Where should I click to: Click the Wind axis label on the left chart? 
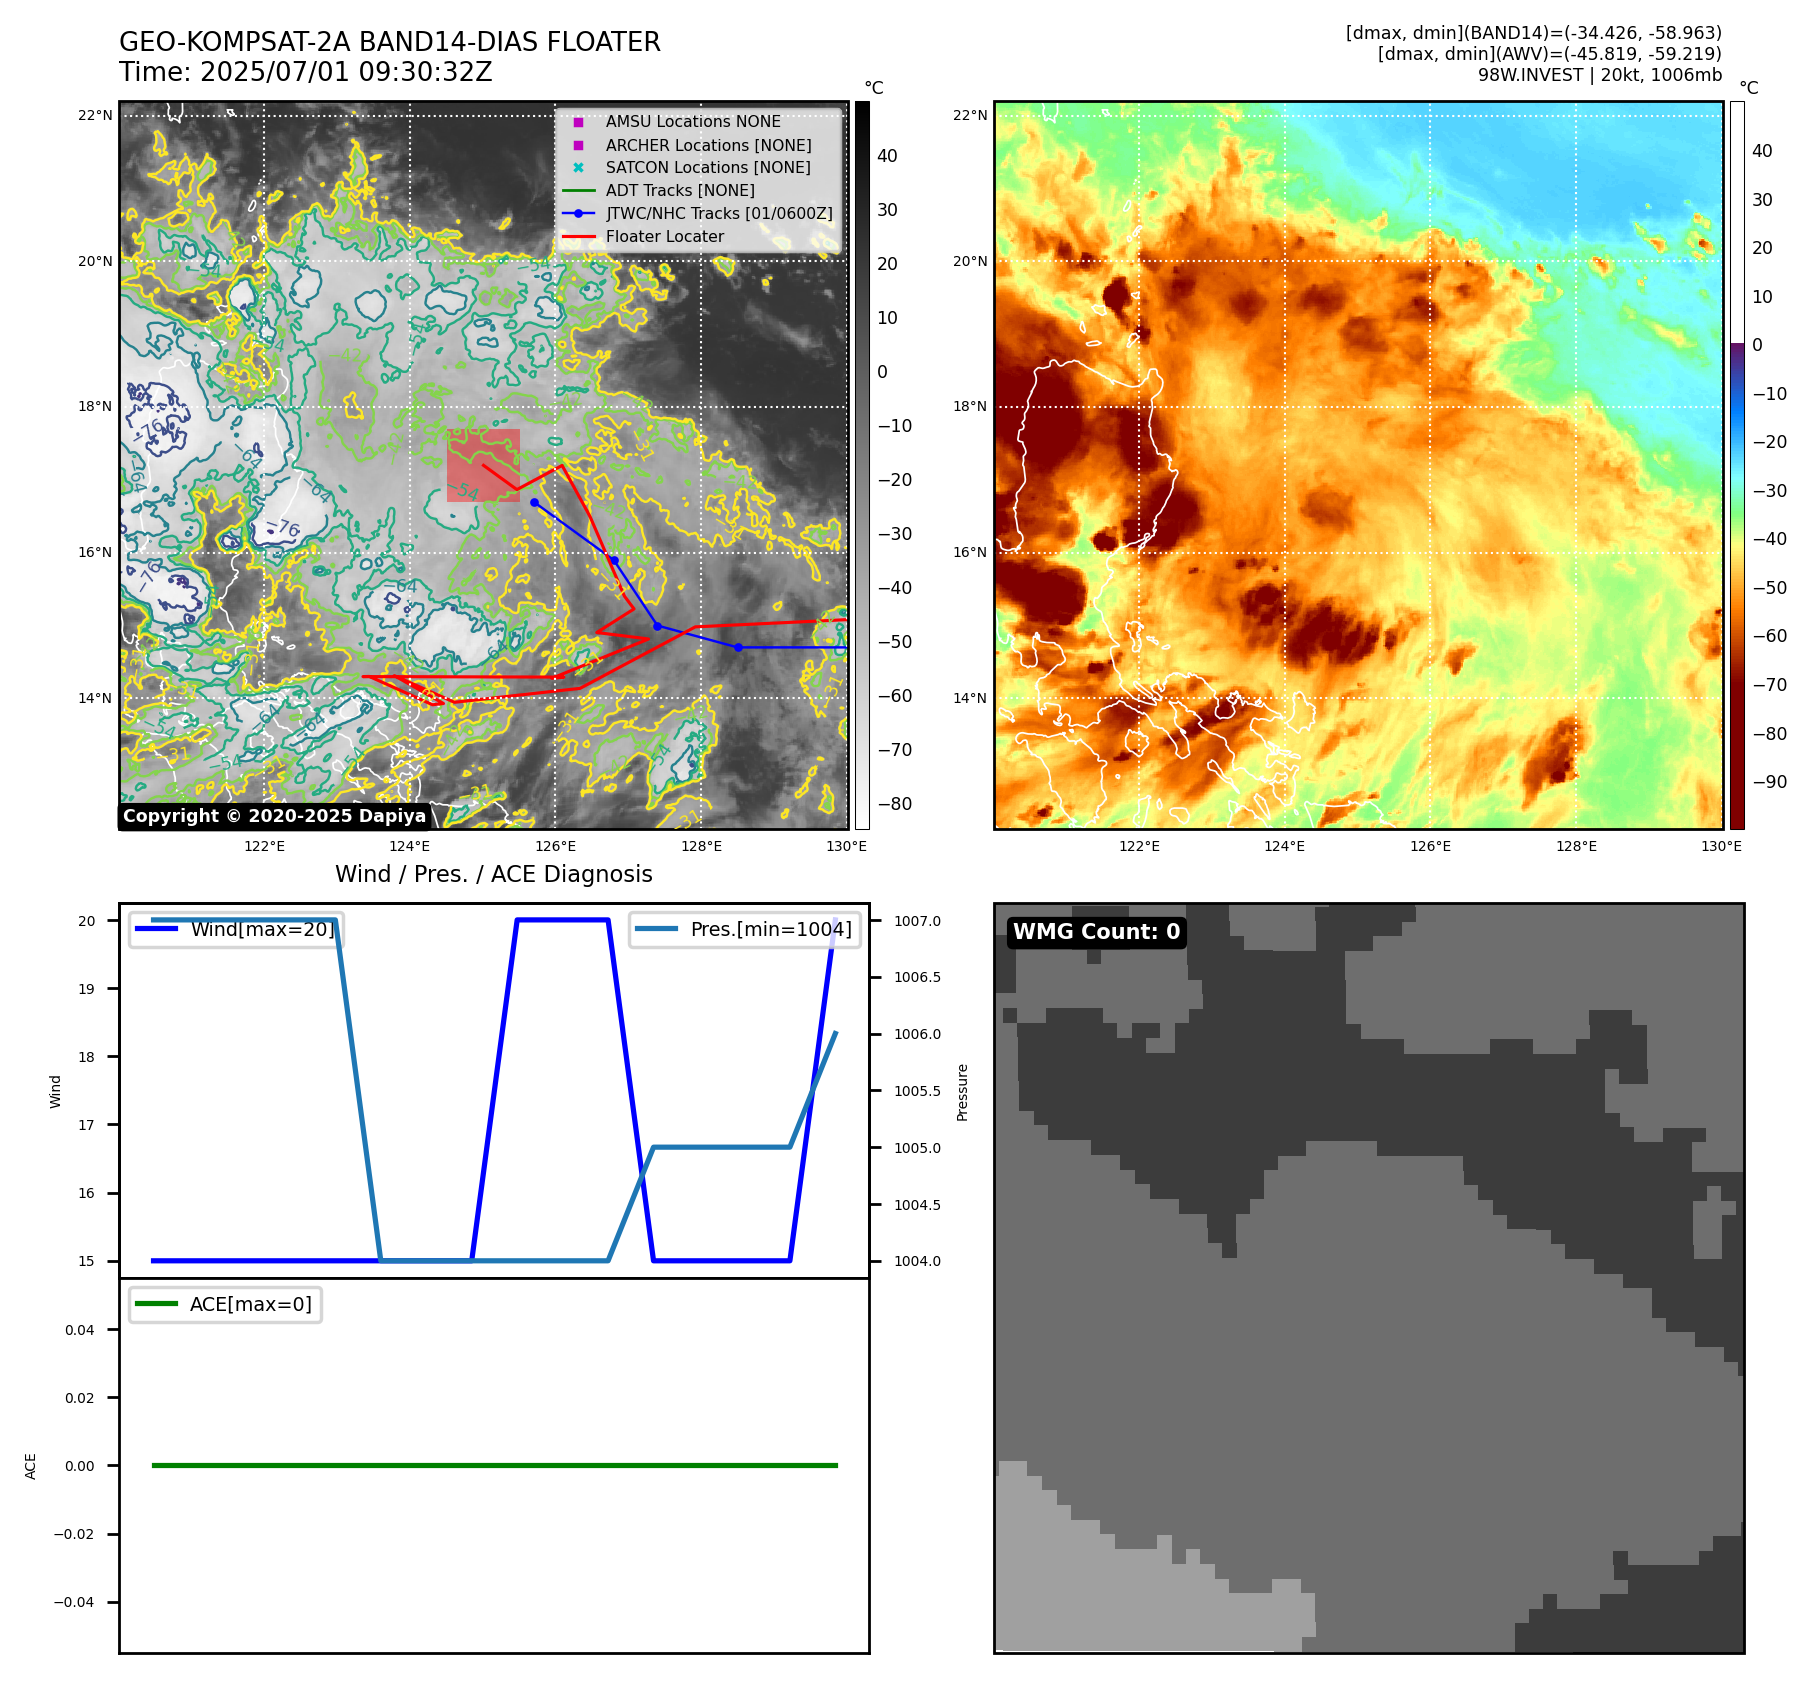pyautogui.click(x=56, y=1092)
